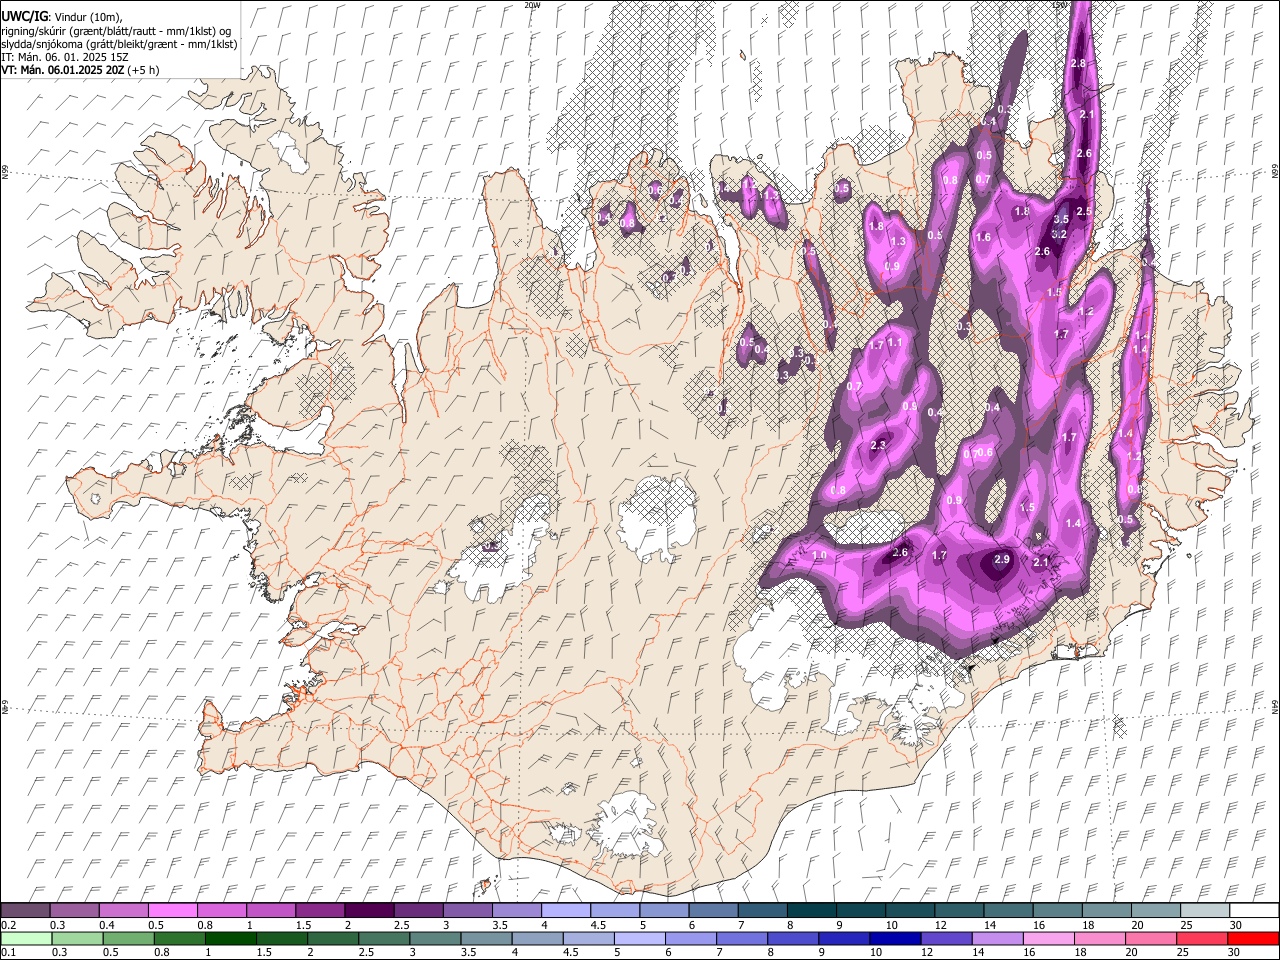Pick the dark teal 8 mm snow swatch
The width and height of the screenshot is (1280, 960).
point(811,910)
